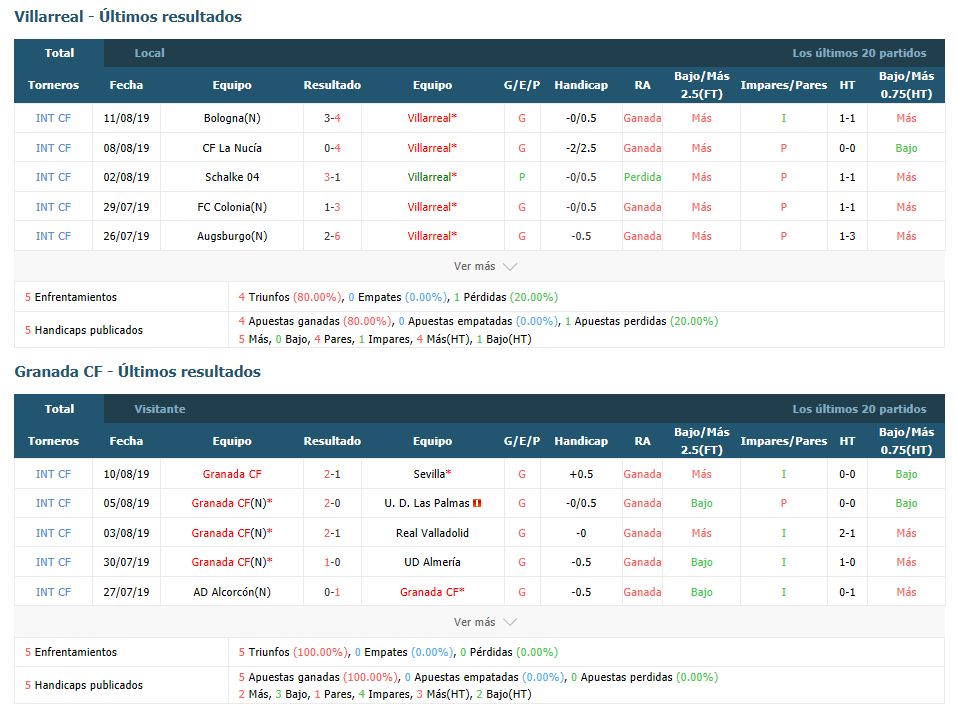Open the 1-3 result against FC Colonia
The height and width of the screenshot is (708, 957).
click(x=332, y=207)
